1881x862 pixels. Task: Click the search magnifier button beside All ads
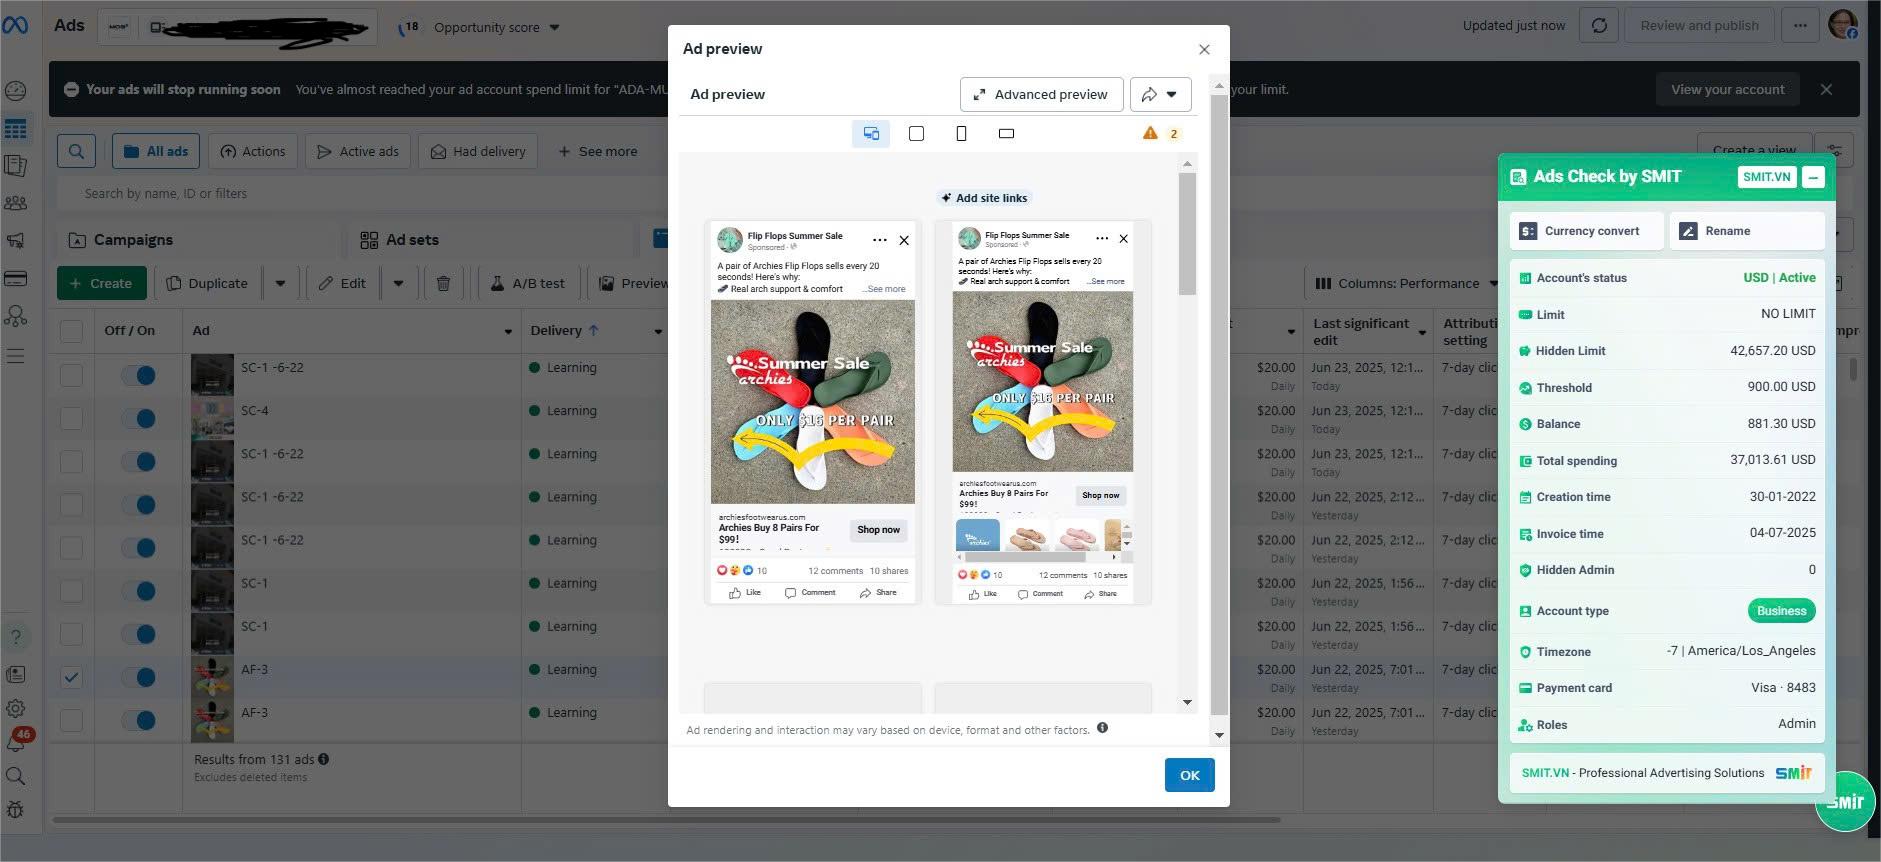point(76,151)
